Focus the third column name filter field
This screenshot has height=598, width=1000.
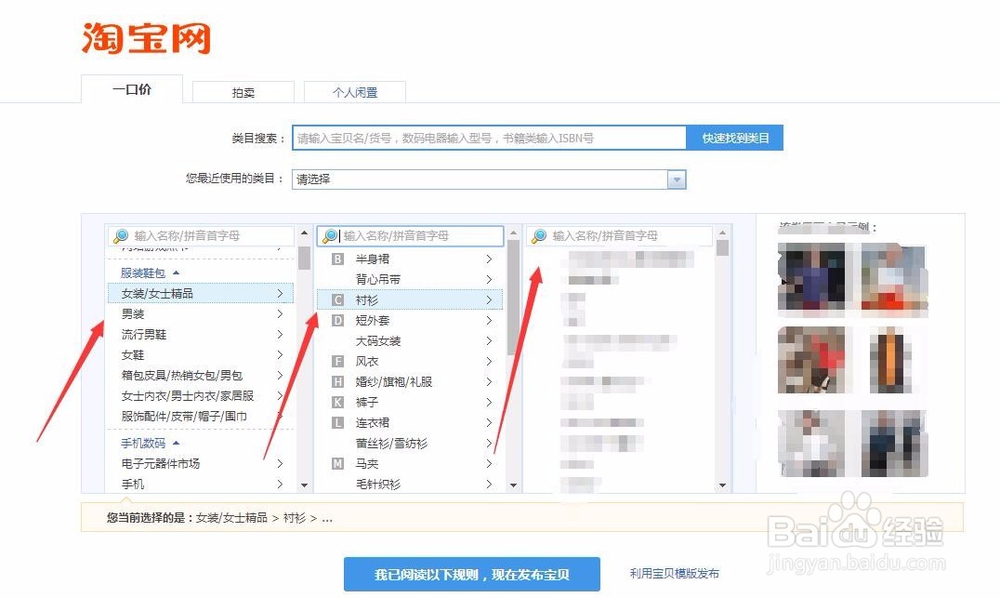[x=619, y=236]
